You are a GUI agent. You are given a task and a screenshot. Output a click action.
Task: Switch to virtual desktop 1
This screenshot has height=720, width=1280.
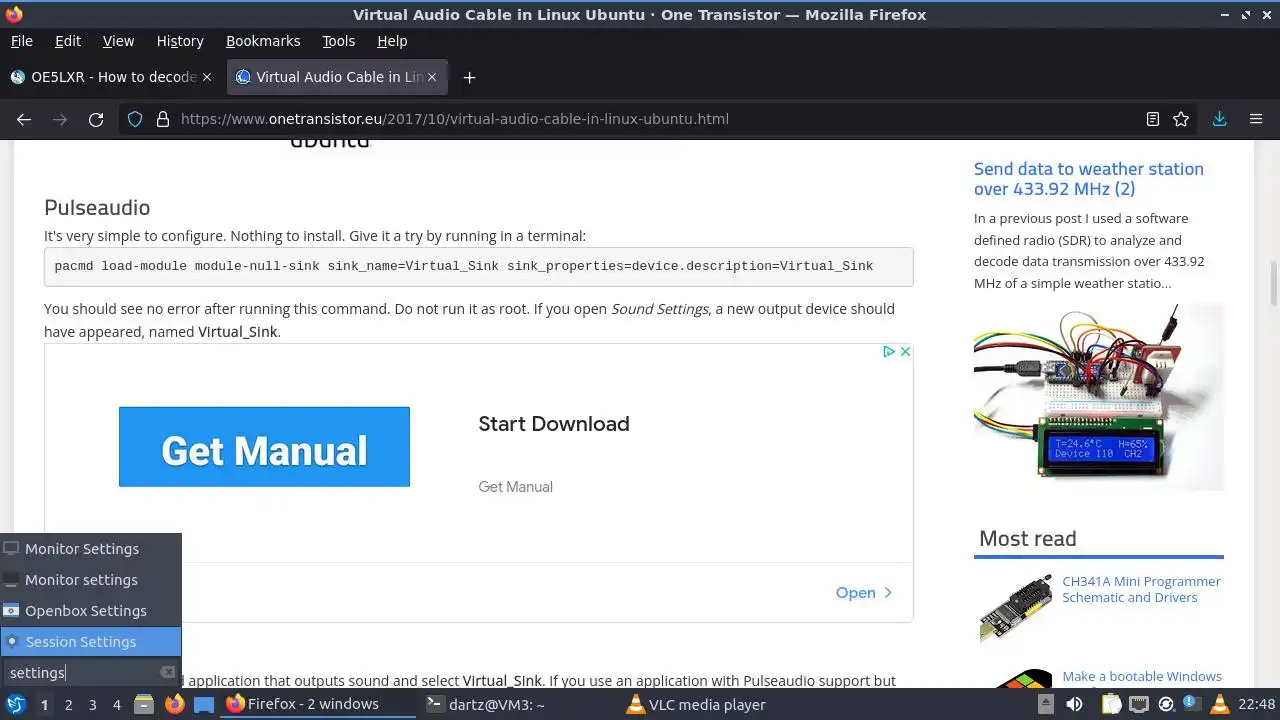click(45, 705)
